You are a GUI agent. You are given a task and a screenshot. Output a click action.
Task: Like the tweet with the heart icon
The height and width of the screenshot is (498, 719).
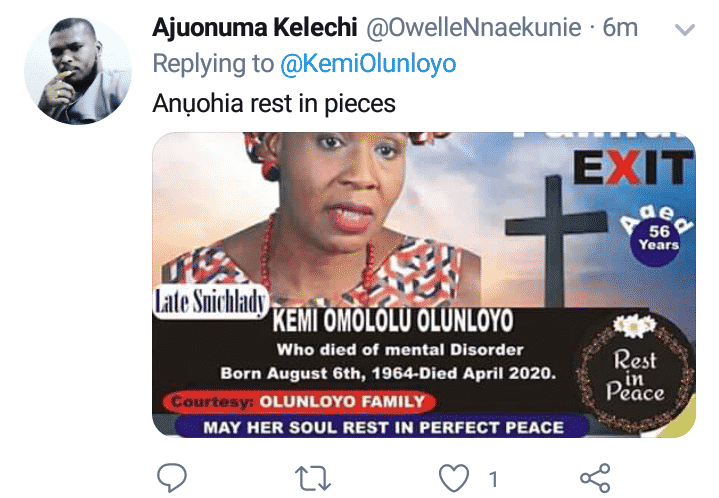[454, 477]
